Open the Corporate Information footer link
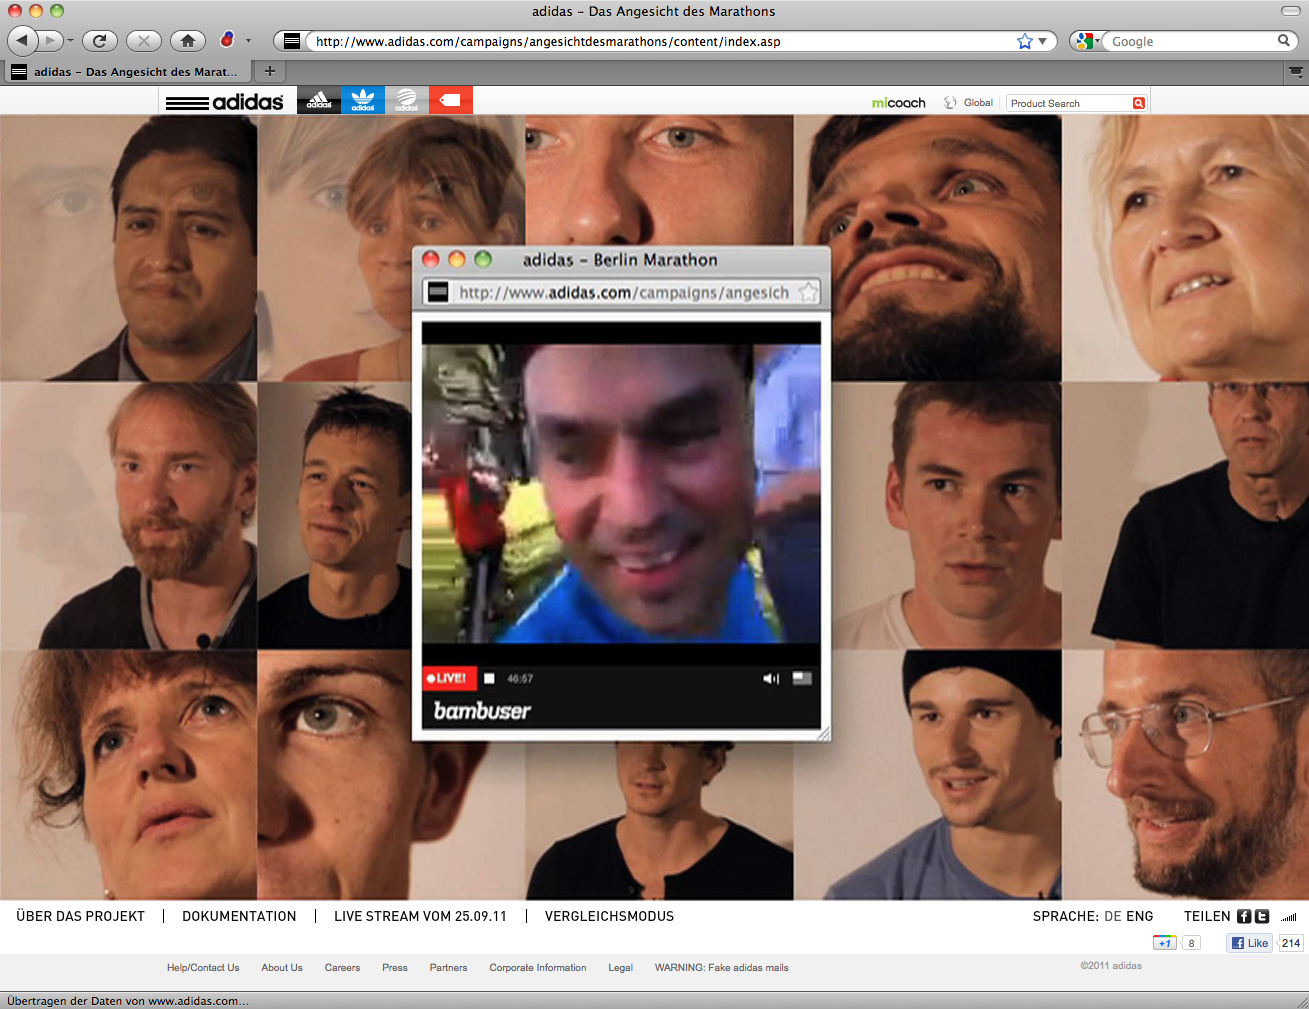Screen dimensions: 1309x1009 tap(538, 968)
